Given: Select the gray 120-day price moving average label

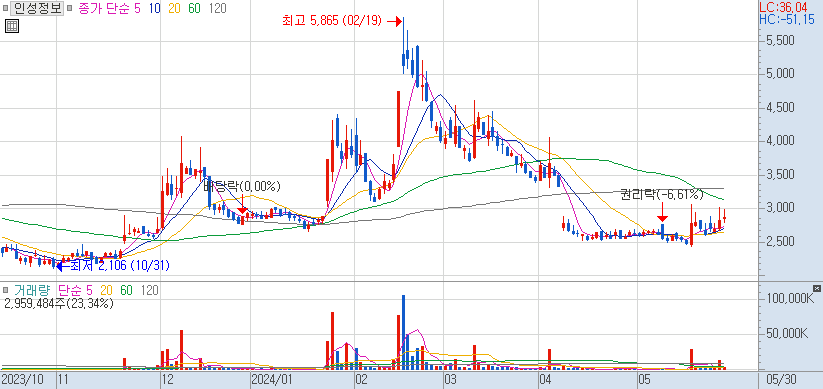Looking at the screenshot, I should (x=218, y=8).
